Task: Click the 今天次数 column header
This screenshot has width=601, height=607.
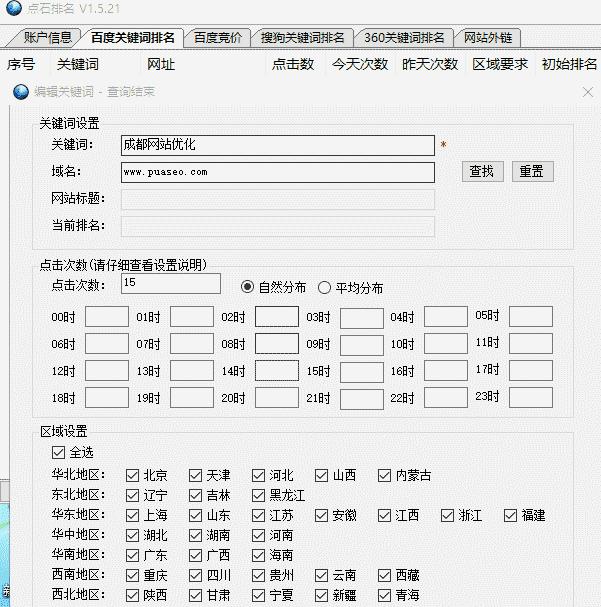Action: [x=360, y=64]
